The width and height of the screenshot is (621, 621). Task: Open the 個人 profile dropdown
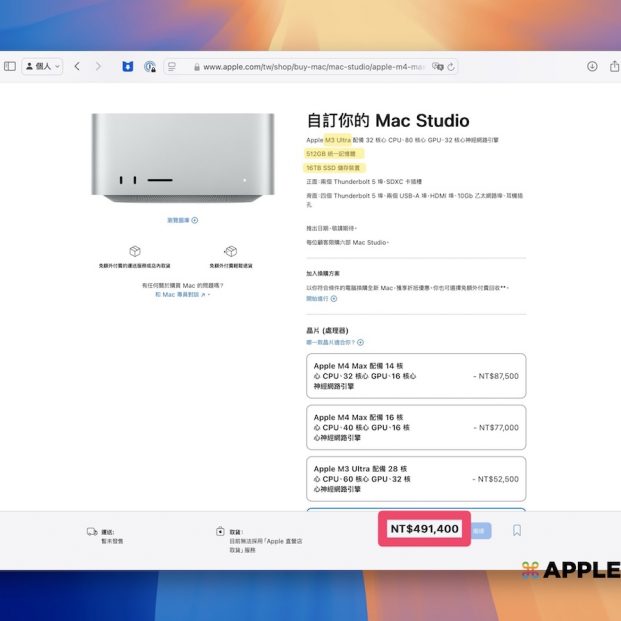coord(42,66)
